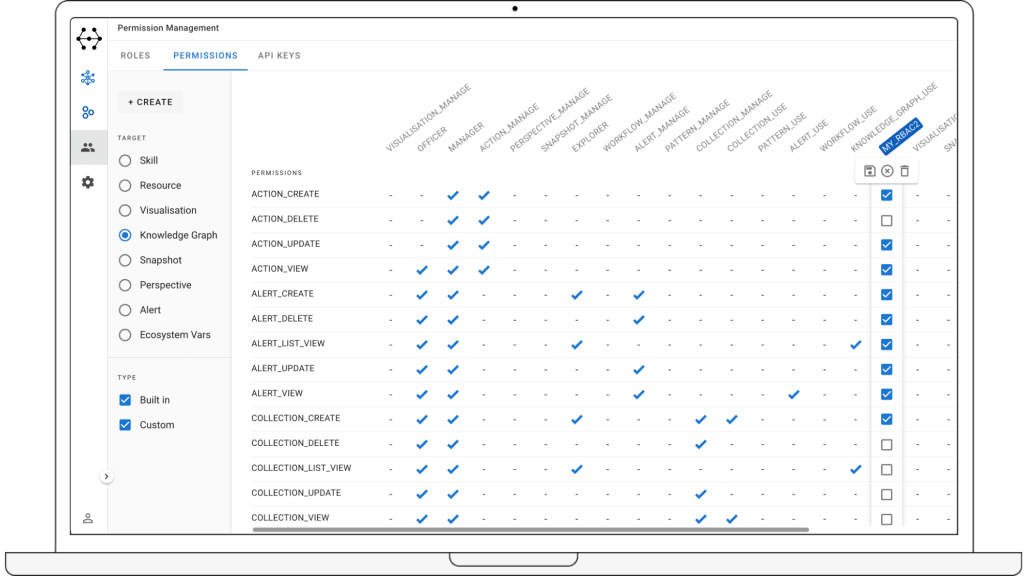This screenshot has width=1024, height=576.
Task: Select the Permissions tab
Action: pos(205,56)
